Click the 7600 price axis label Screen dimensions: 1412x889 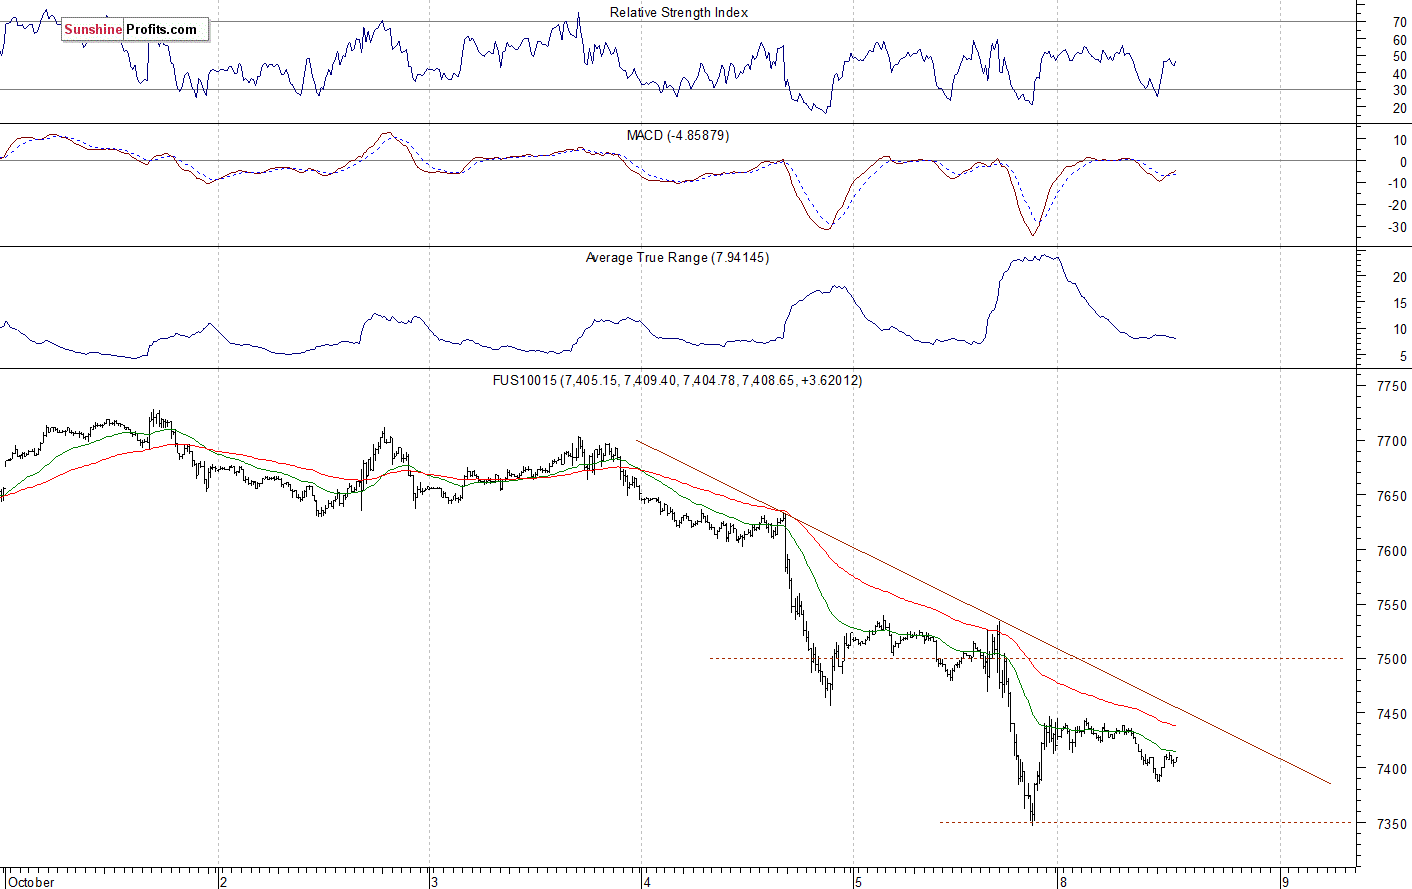point(1391,551)
